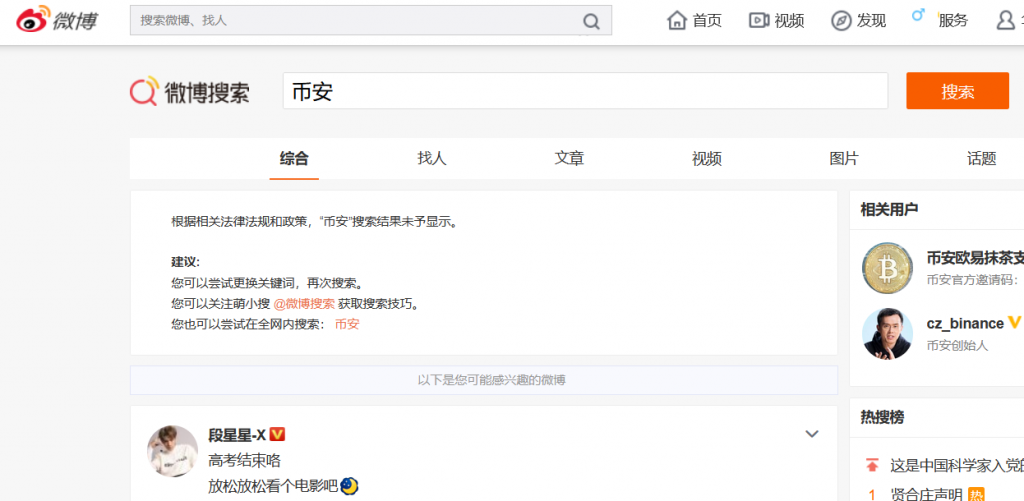This screenshot has height=501, width=1024.
Task: Switch to the 文章 tab
Action: pos(569,158)
